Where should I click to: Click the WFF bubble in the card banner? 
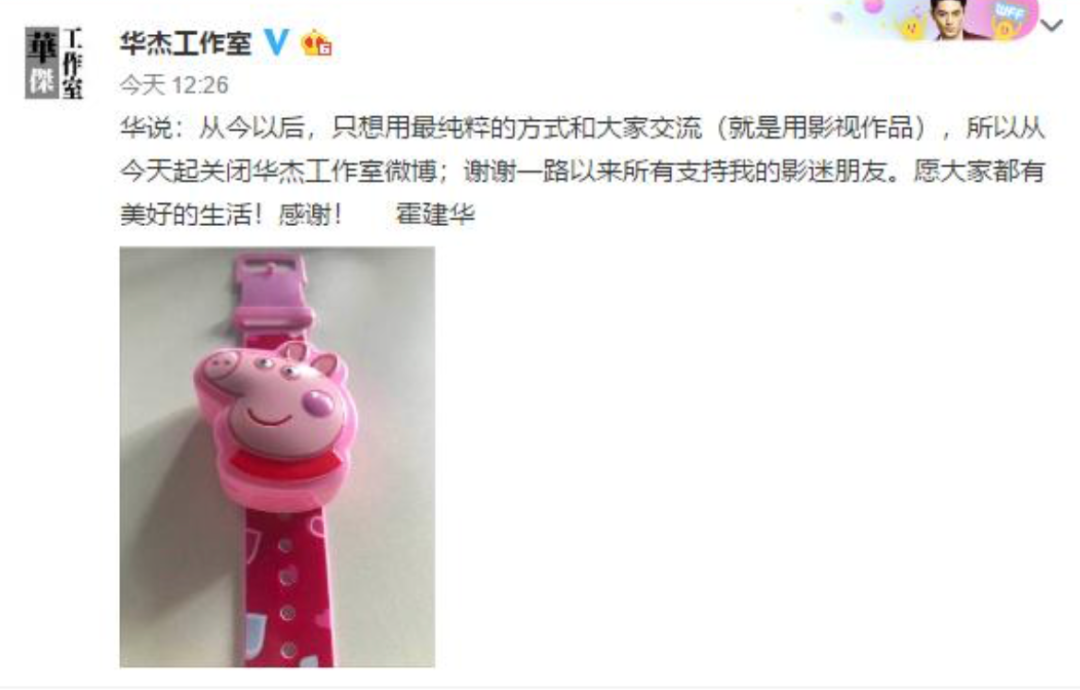click(x=1011, y=12)
